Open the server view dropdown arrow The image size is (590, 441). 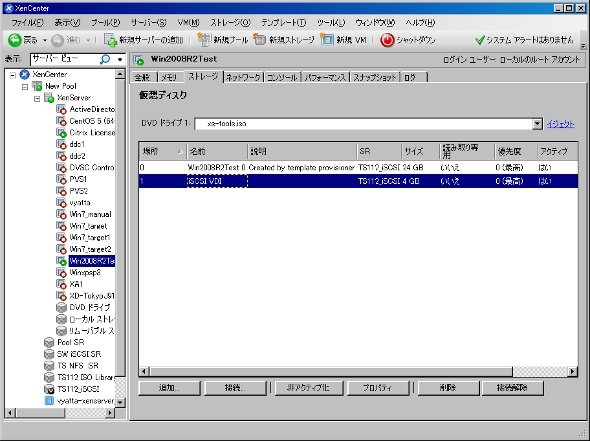pyautogui.click(x=120, y=59)
